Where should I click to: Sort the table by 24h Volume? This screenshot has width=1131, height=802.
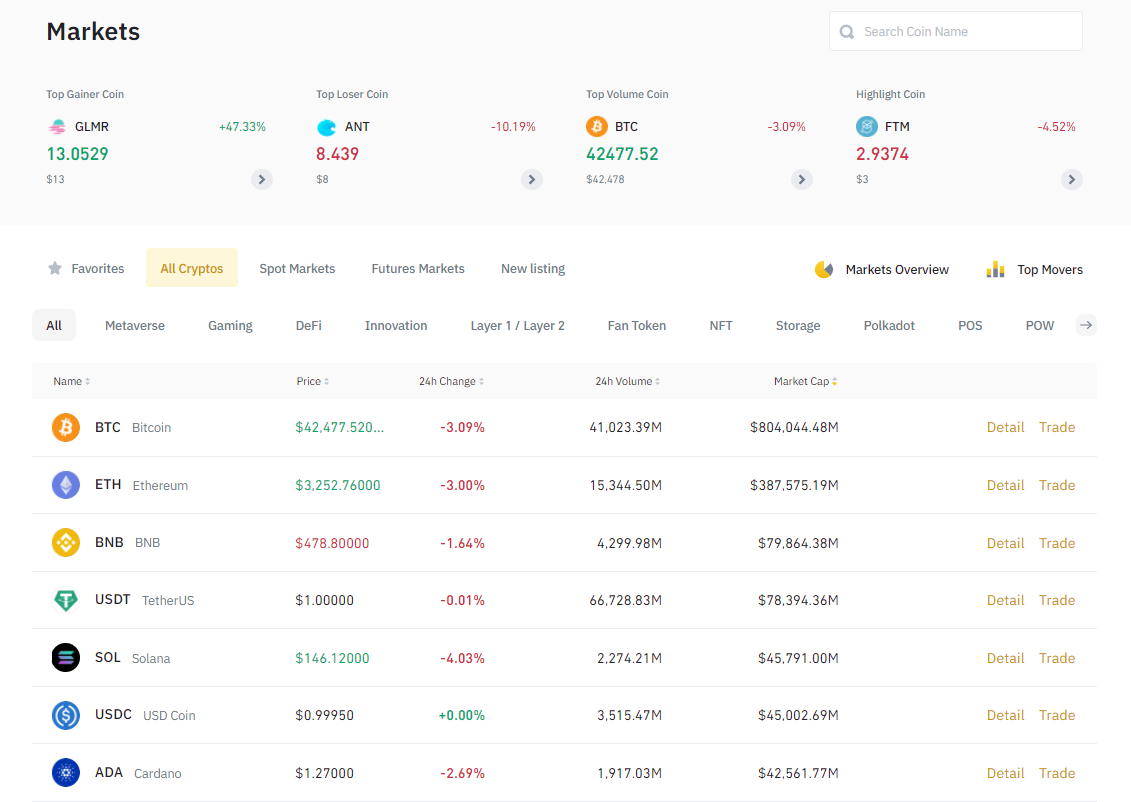point(628,382)
